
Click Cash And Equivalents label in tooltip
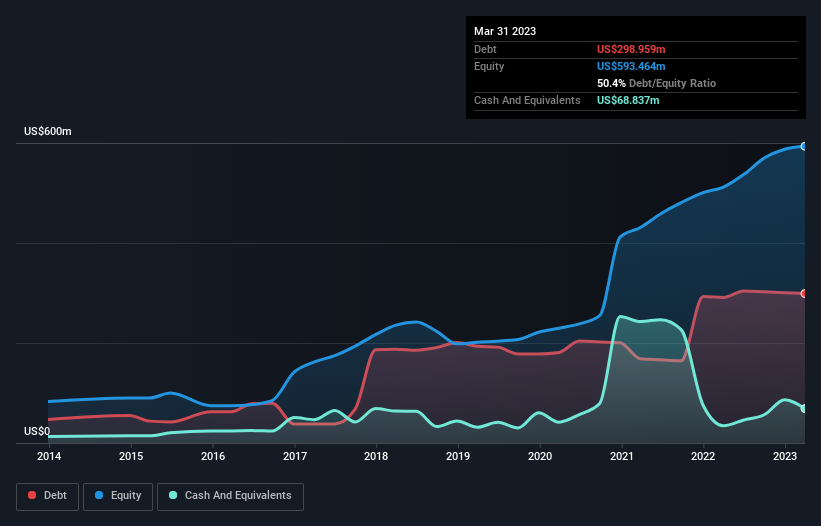(527, 100)
